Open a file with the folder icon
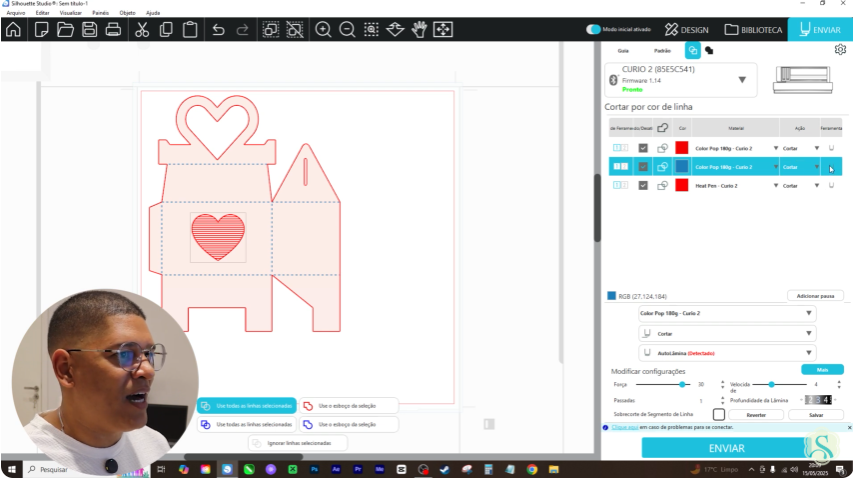The image size is (853, 478). tap(65, 29)
